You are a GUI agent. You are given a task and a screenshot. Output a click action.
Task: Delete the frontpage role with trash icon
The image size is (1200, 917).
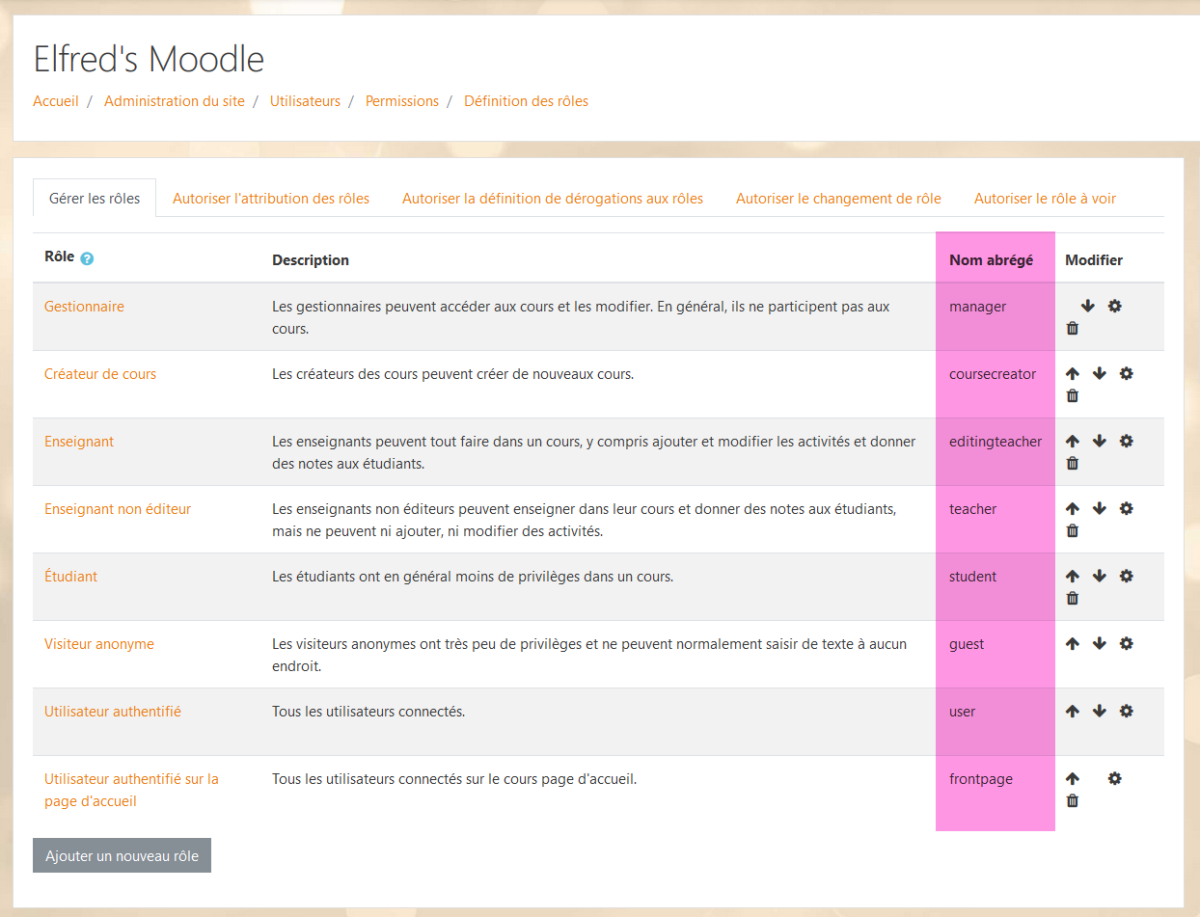(1073, 800)
